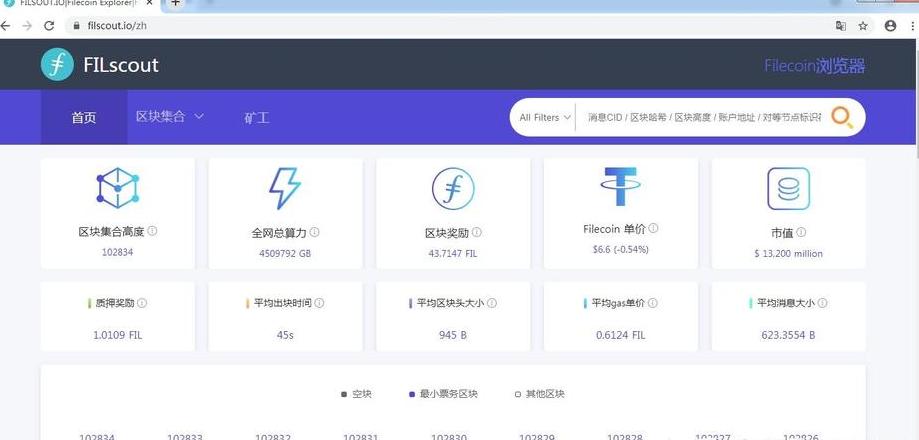Toggle the 空块 legend item
This screenshot has height=440, width=919.
(356, 394)
